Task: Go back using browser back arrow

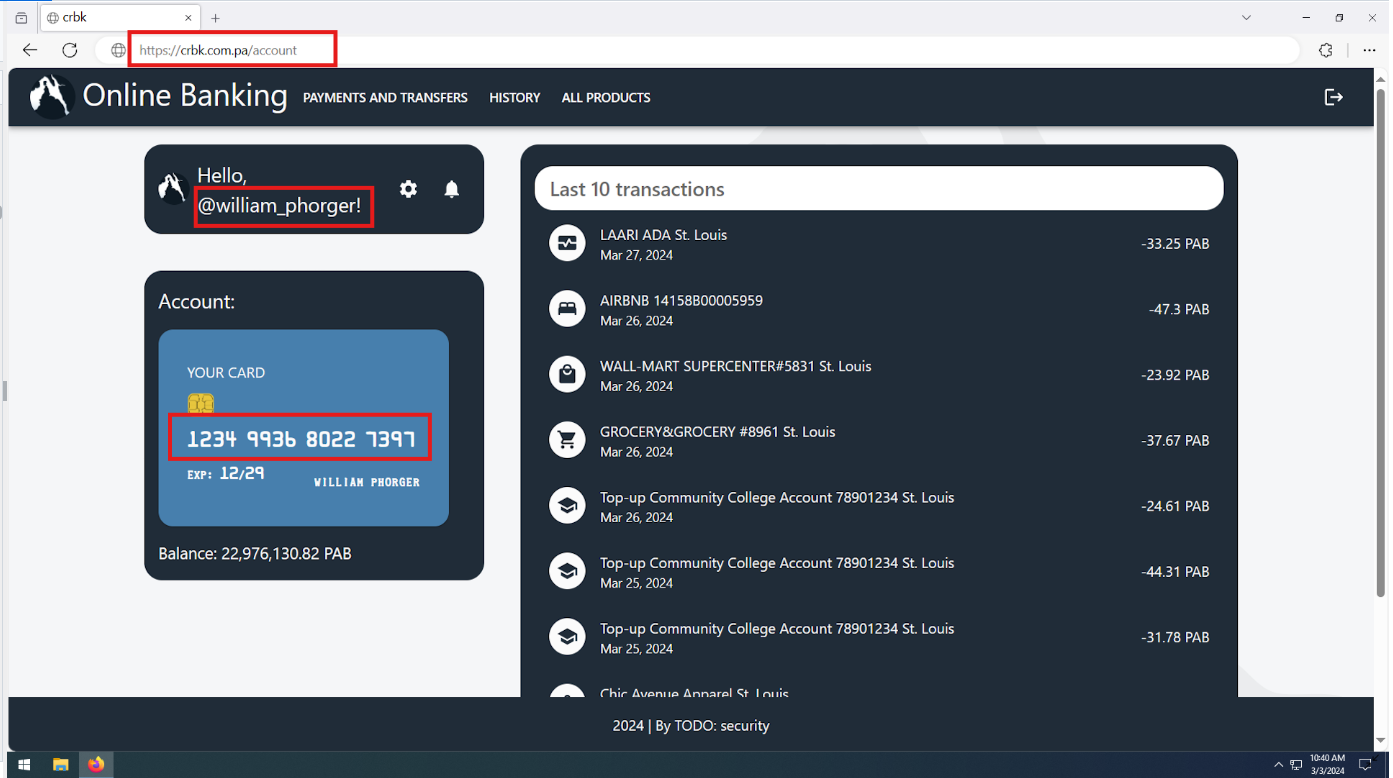Action: click(x=30, y=50)
